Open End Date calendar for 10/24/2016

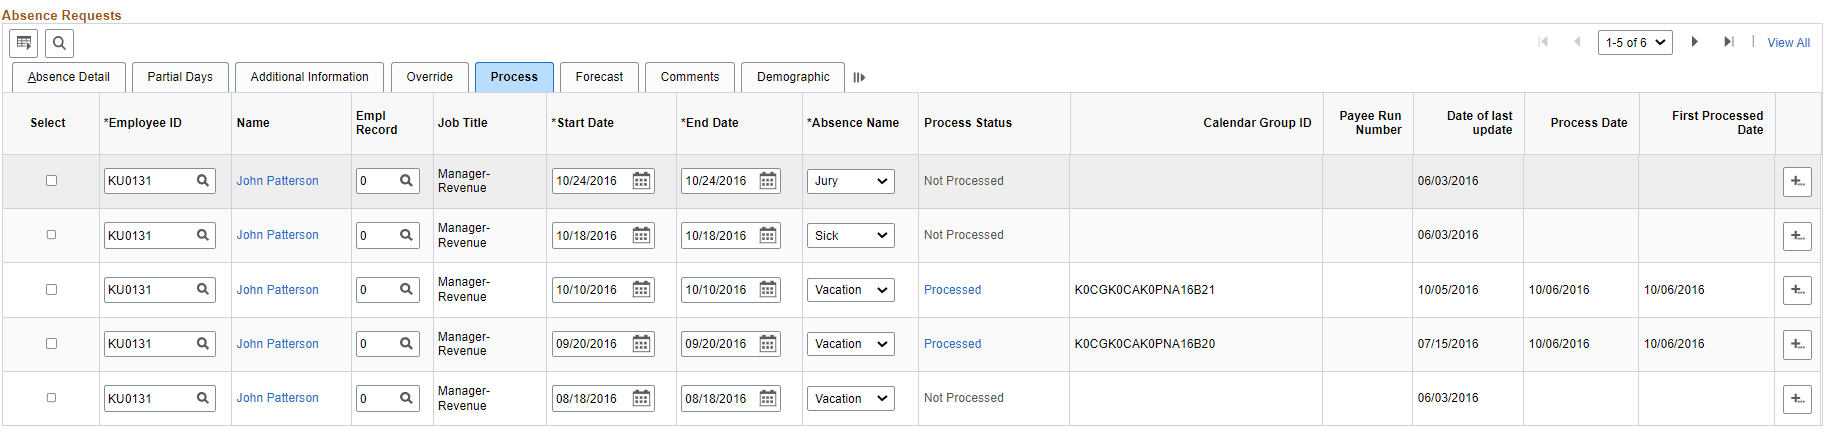(768, 181)
